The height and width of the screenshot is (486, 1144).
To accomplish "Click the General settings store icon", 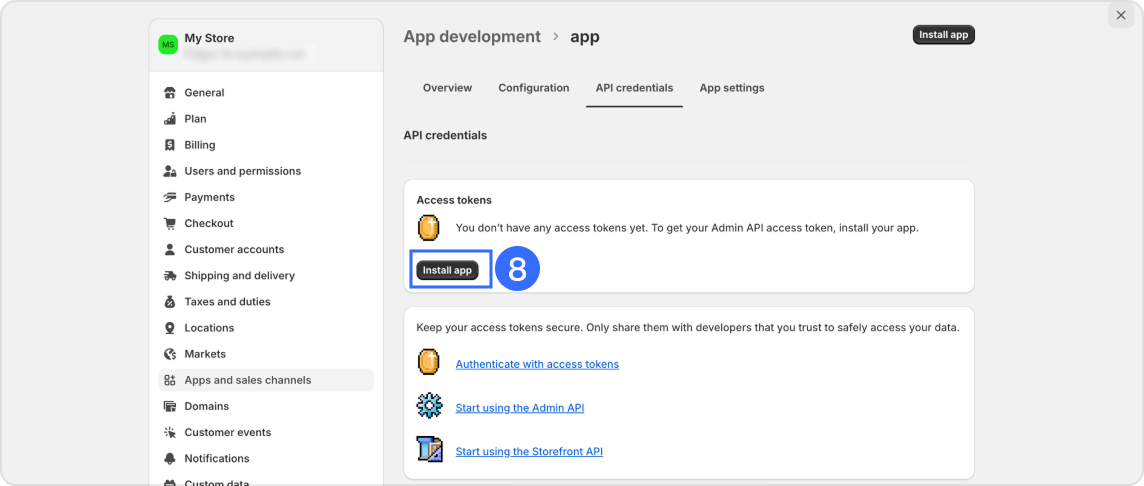I will coord(170,93).
